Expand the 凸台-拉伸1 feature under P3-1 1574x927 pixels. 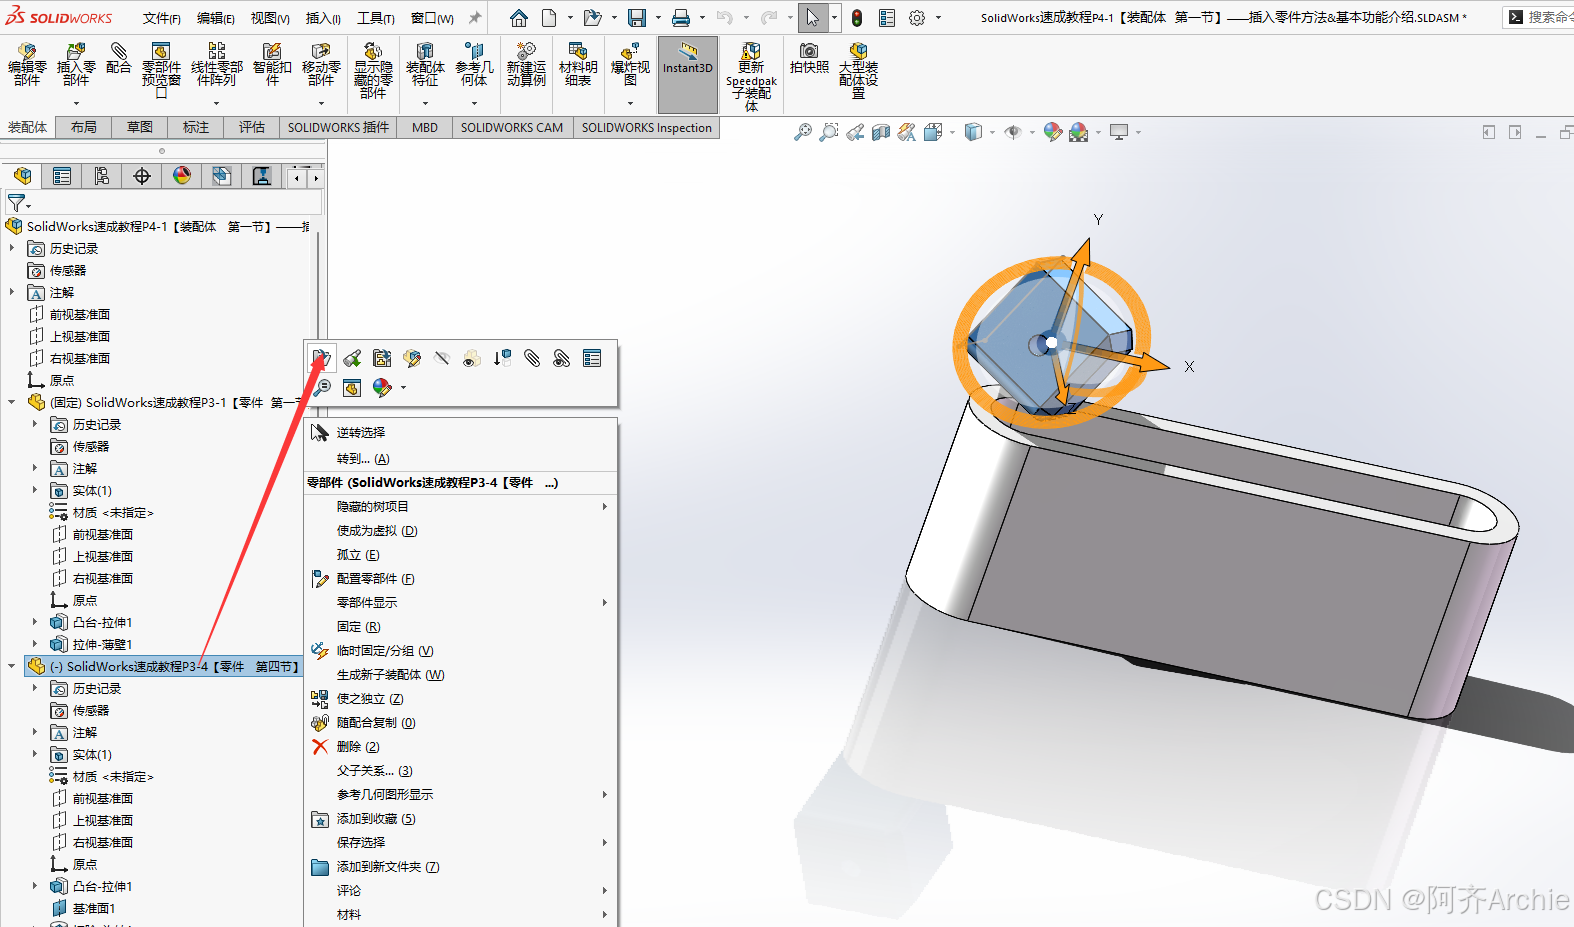click(35, 622)
